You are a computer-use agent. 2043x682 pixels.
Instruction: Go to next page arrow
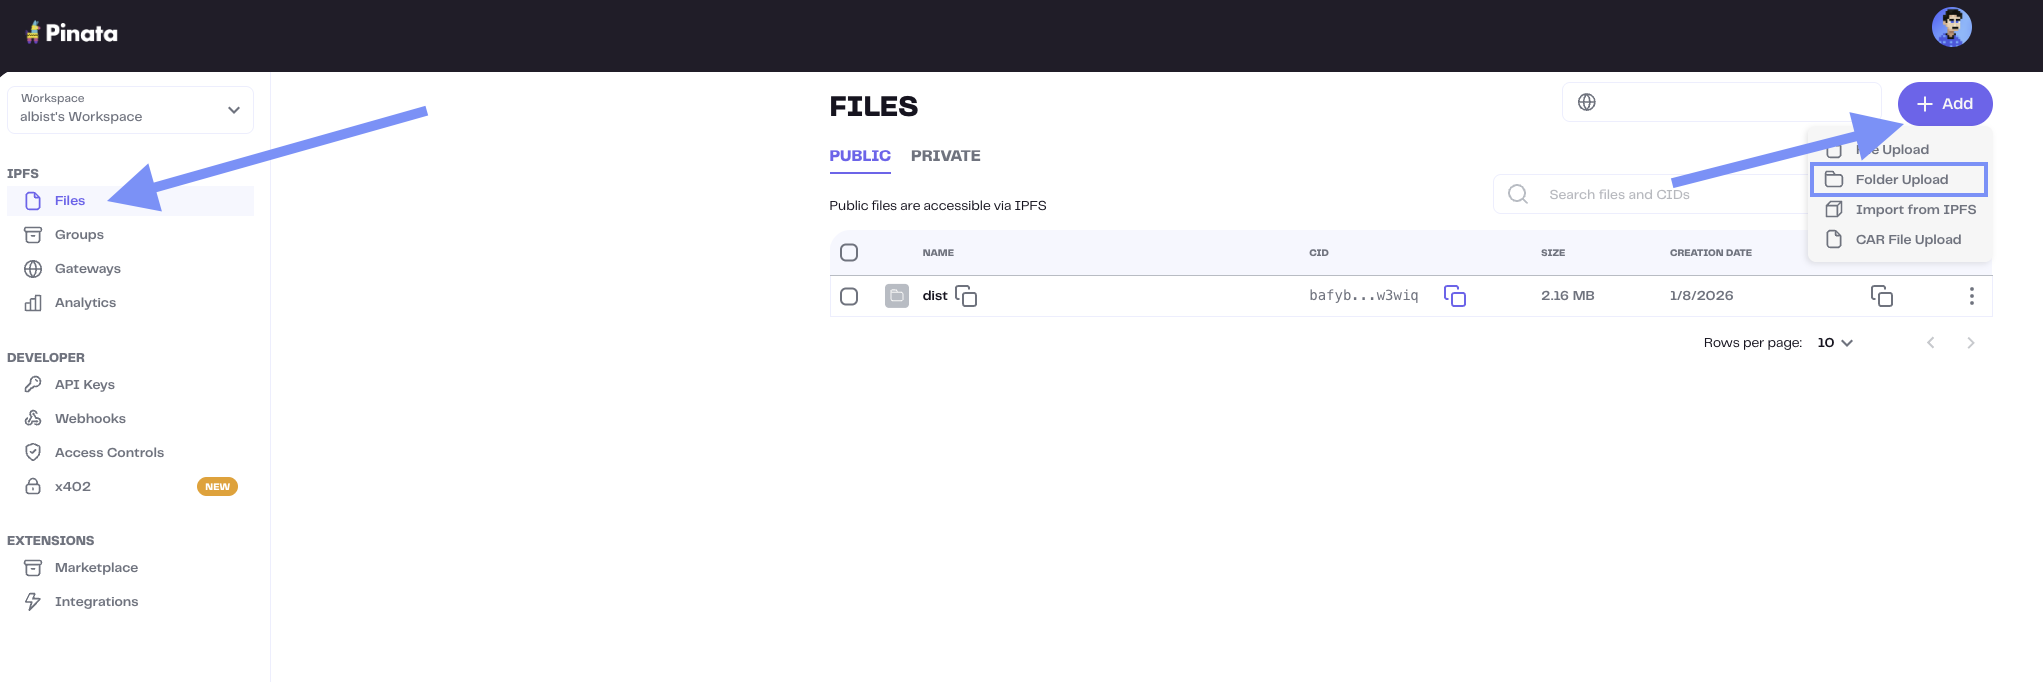click(x=1970, y=343)
